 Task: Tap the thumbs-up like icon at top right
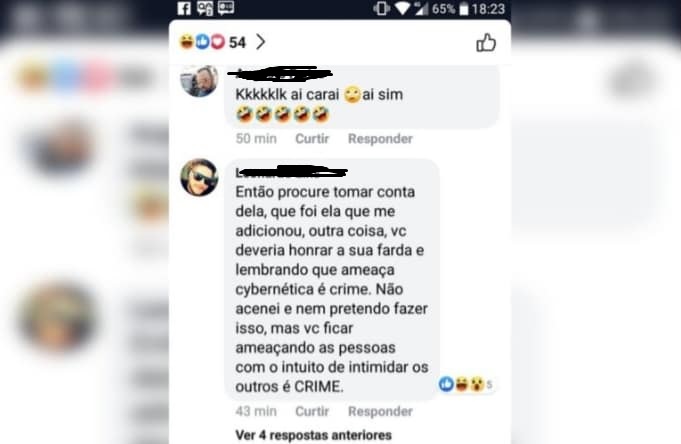[486, 43]
